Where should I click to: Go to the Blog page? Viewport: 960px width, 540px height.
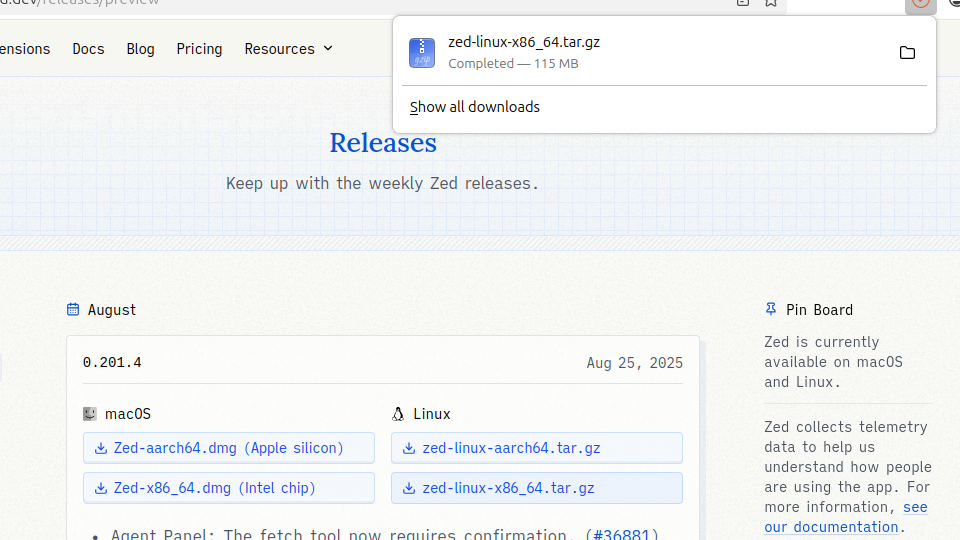(140, 49)
